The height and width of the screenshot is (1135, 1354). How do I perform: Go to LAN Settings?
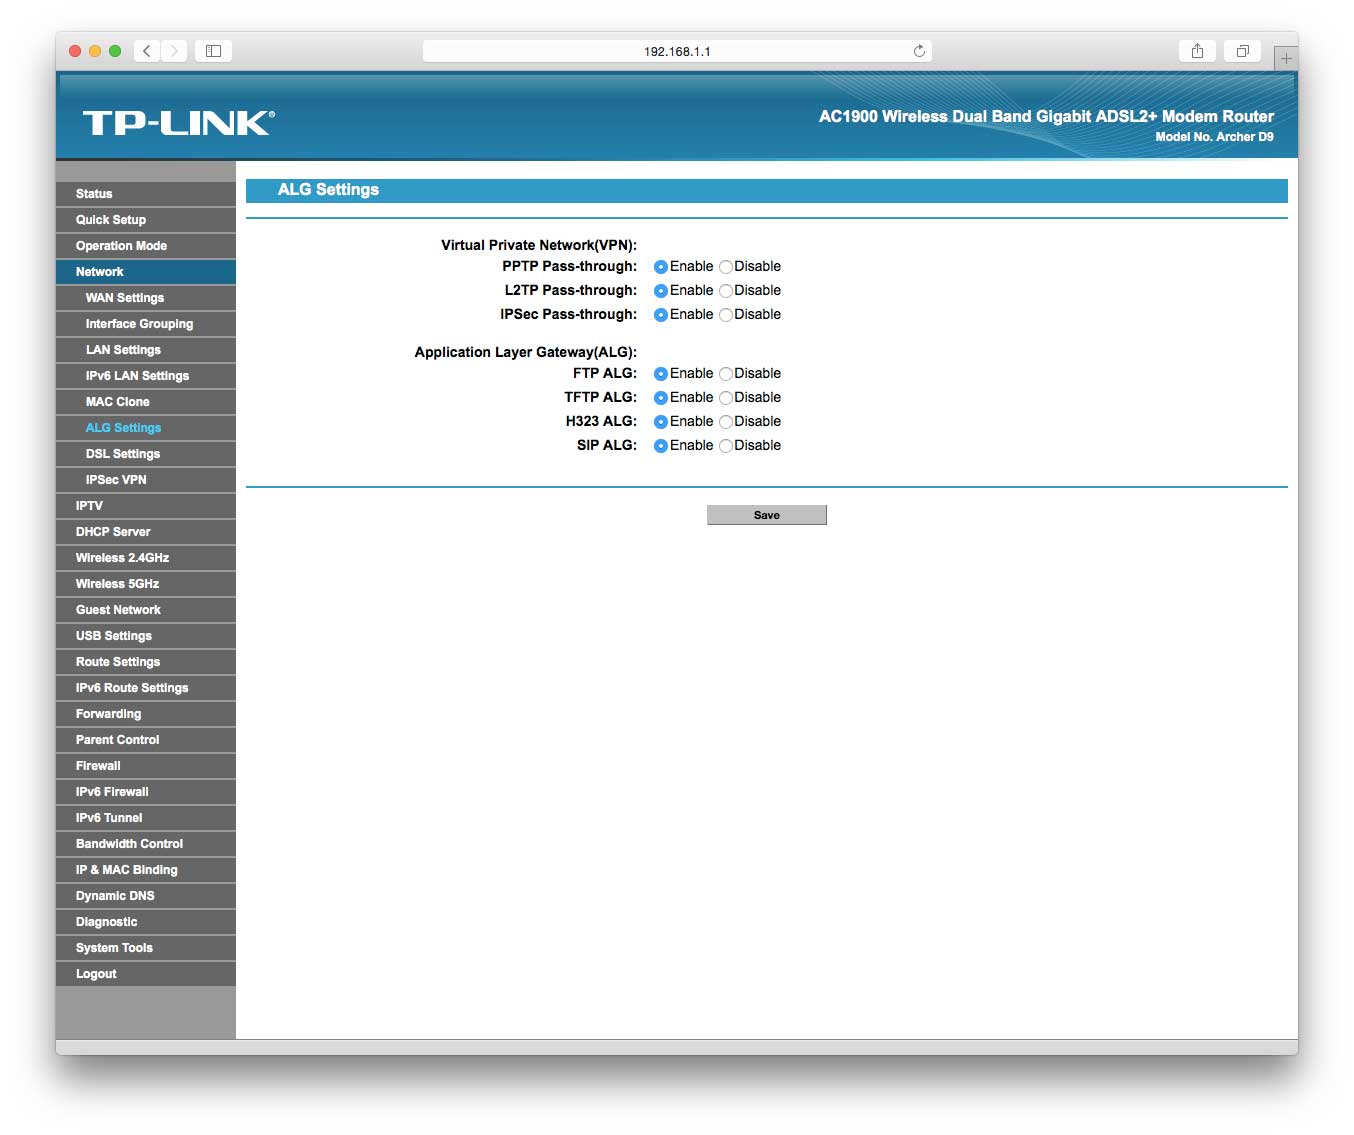(146, 350)
